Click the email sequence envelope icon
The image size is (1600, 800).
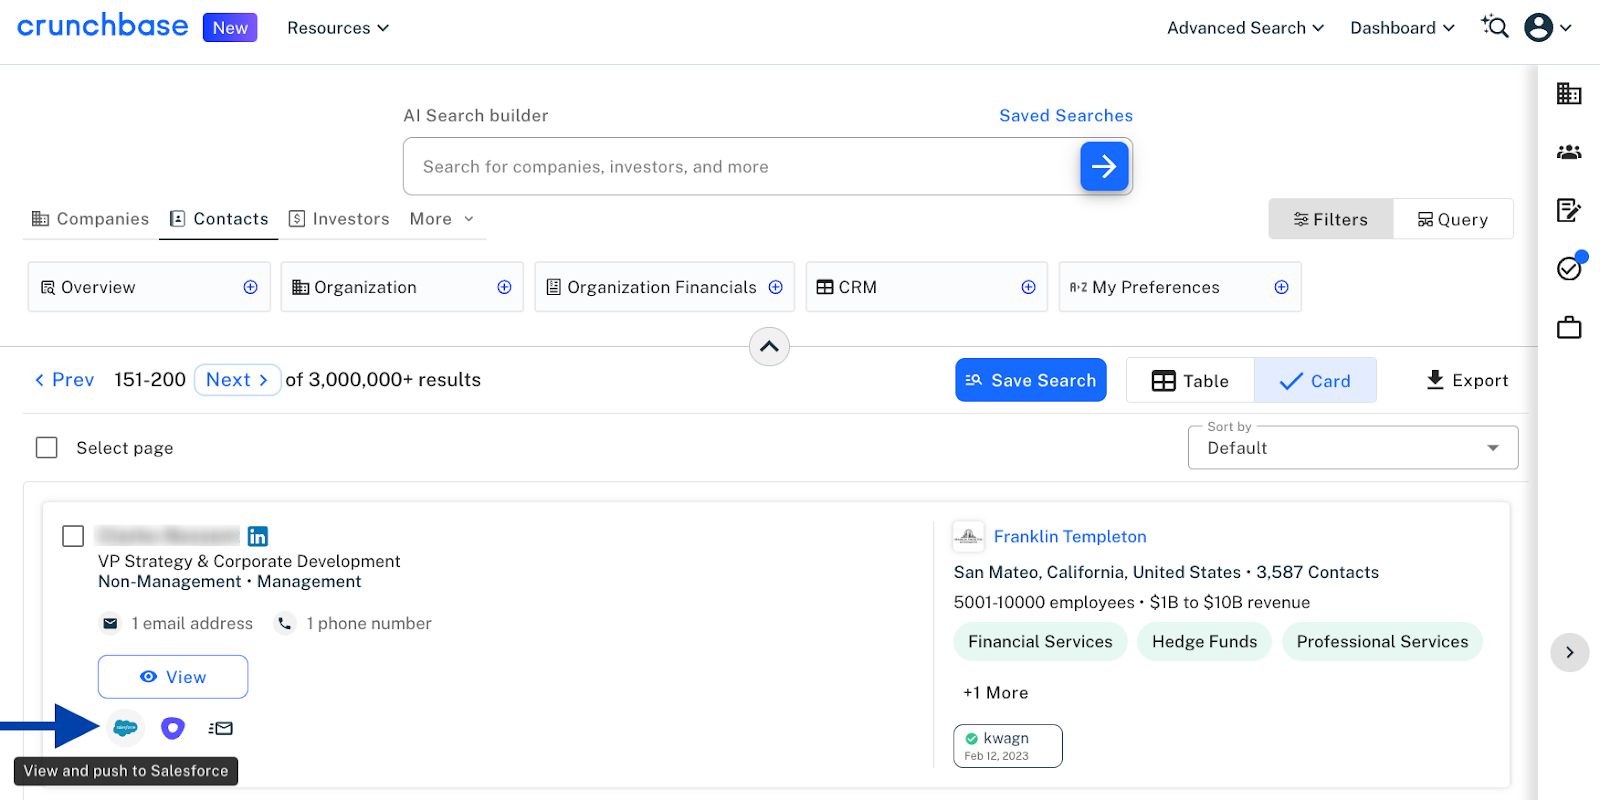[221, 728]
